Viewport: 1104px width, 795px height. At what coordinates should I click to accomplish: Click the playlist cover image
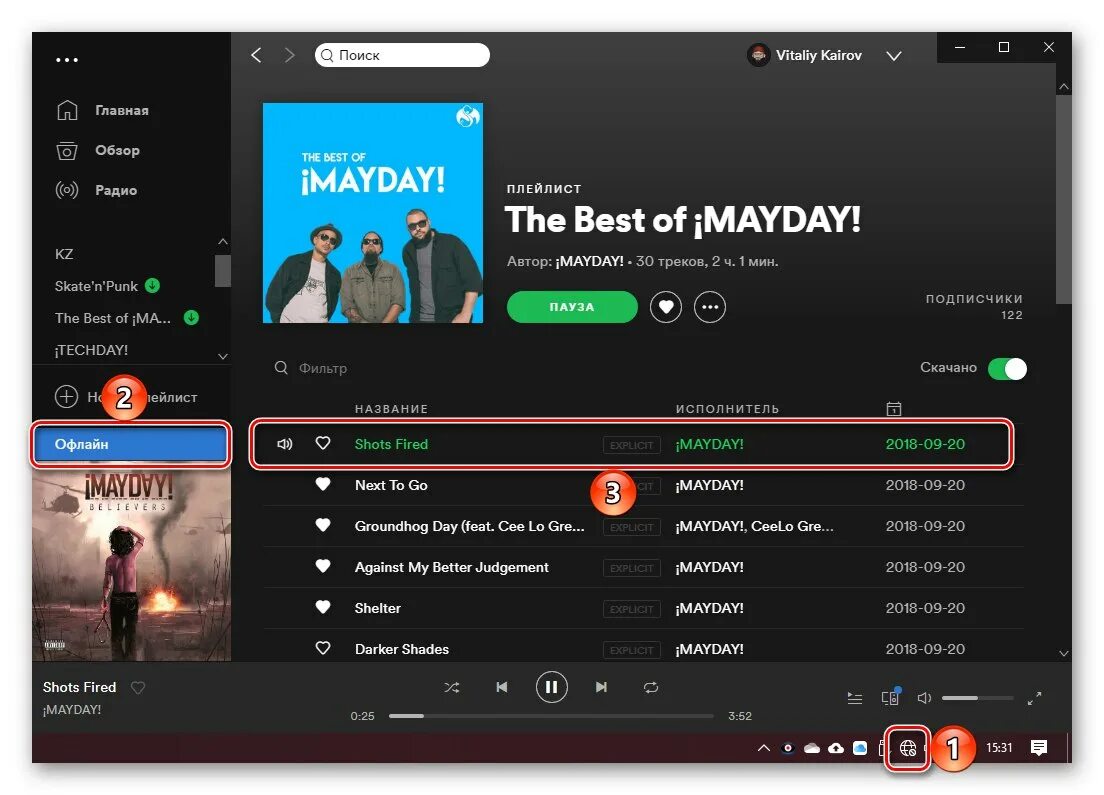click(x=373, y=213)
